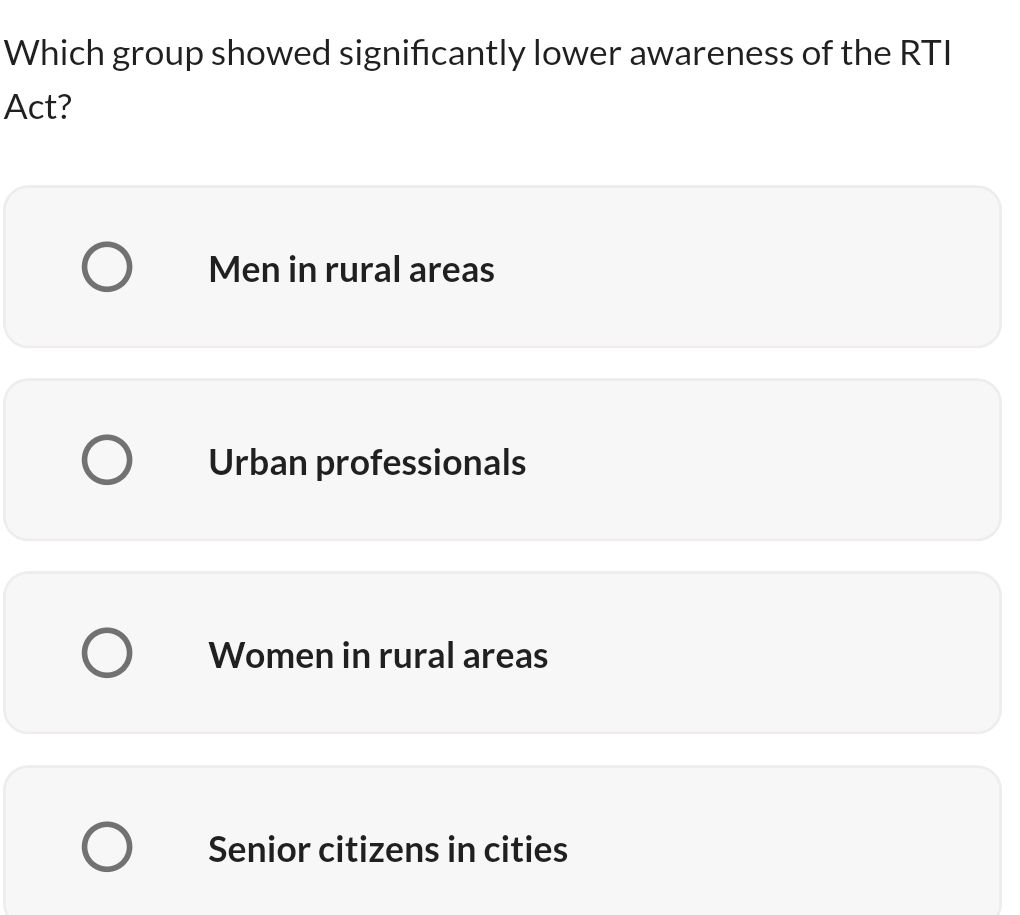Click the third answer option card
Viewport: 1020px width, 915px height.
click(502, 653)
